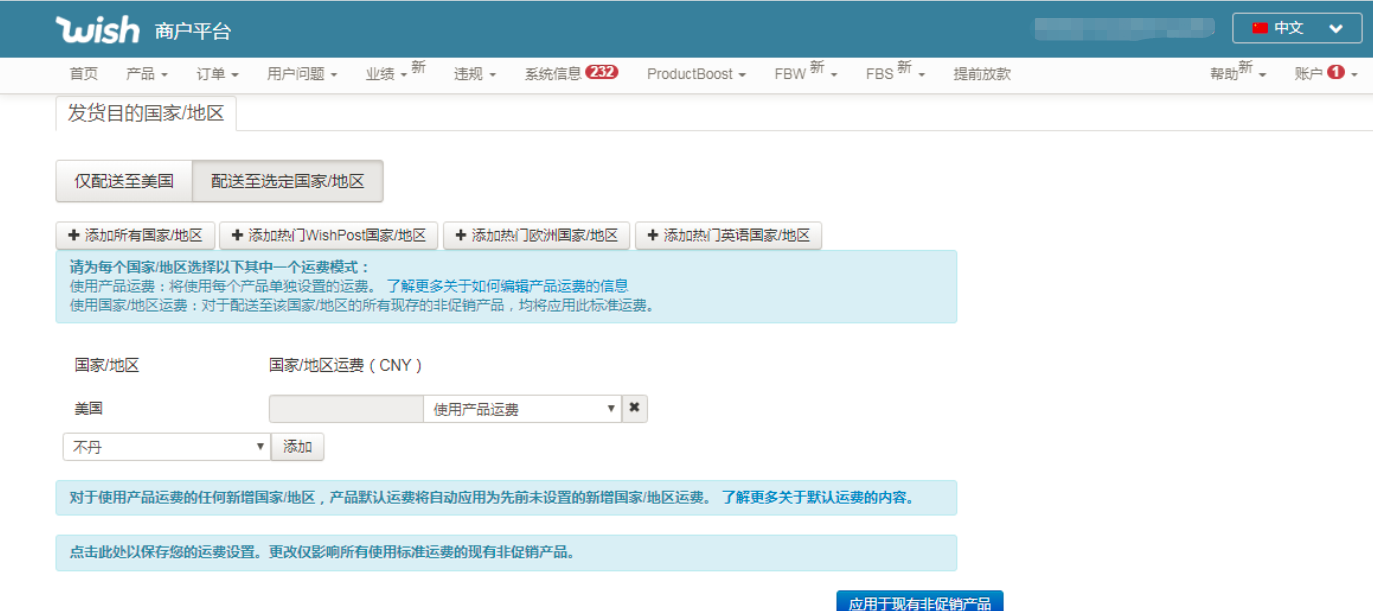Open 系统信息 in the navigation
Screen dimensions: 1373x611
553,74
